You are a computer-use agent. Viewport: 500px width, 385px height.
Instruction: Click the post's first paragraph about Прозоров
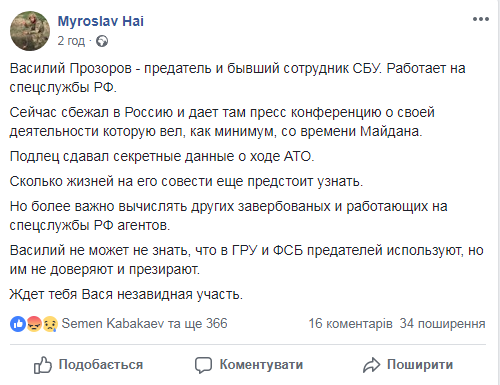(237, 78)
